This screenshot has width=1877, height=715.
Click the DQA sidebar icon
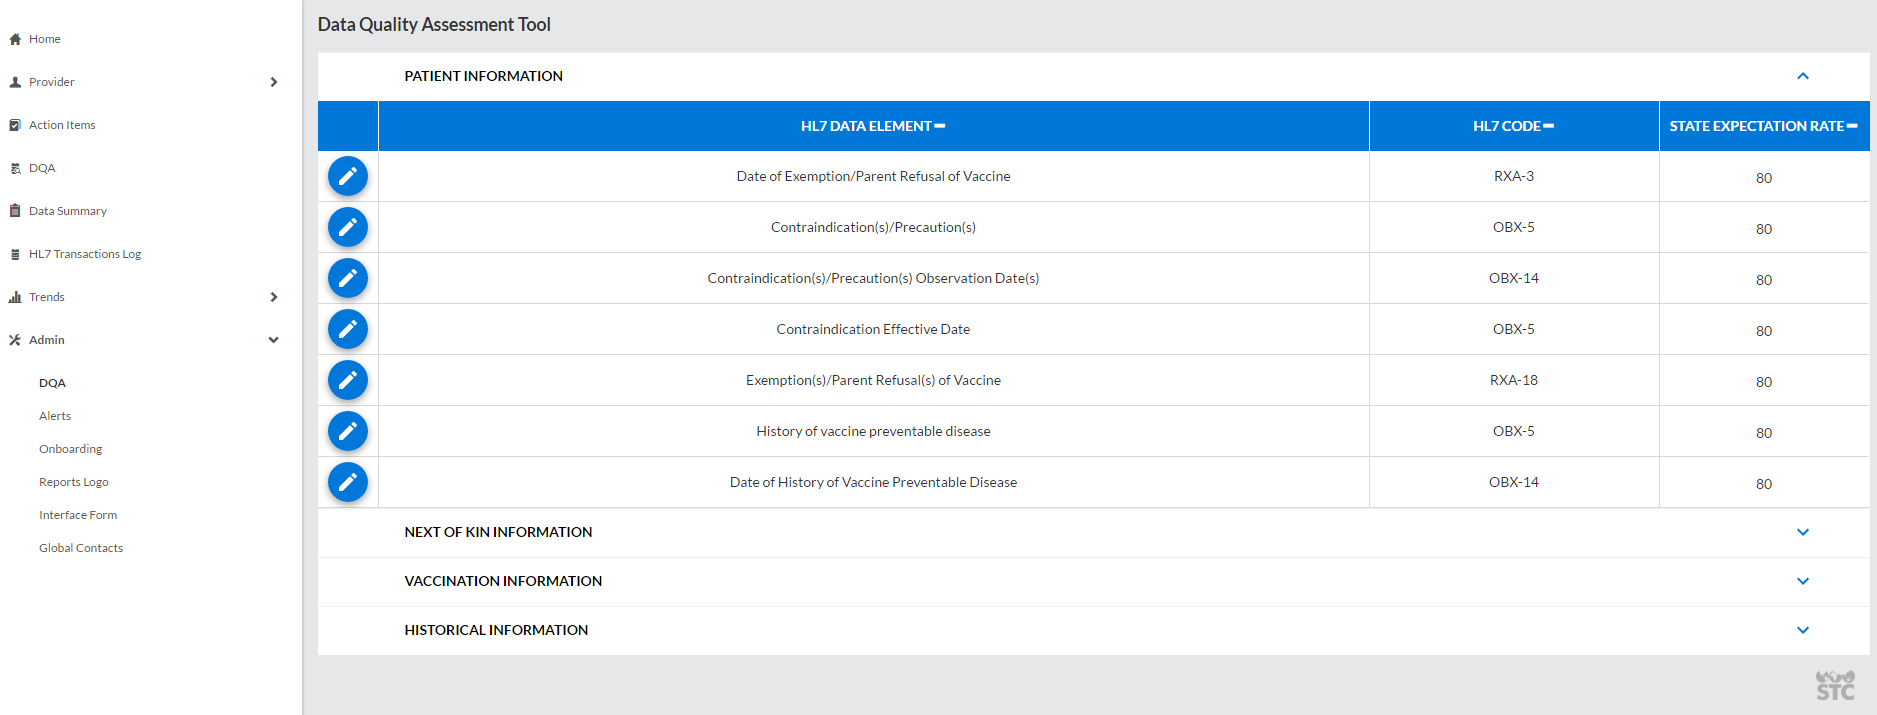[15, 168]
